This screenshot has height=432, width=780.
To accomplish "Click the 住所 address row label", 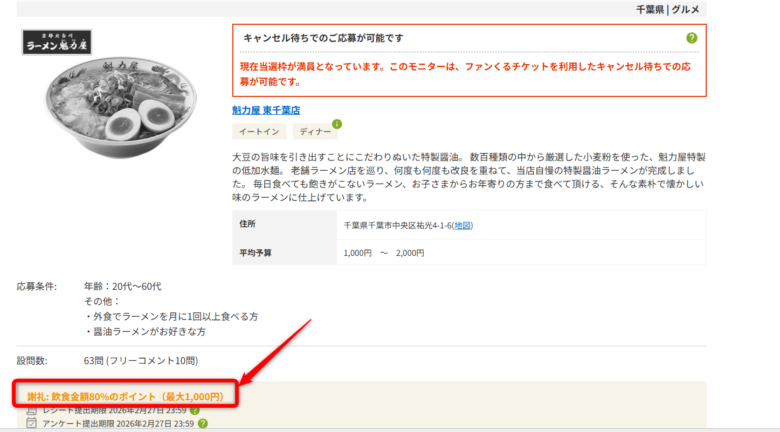I will (x=248, y=224).
